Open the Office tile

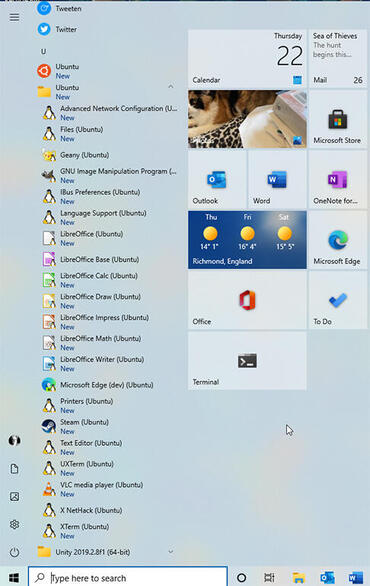[x=247, y=300]
